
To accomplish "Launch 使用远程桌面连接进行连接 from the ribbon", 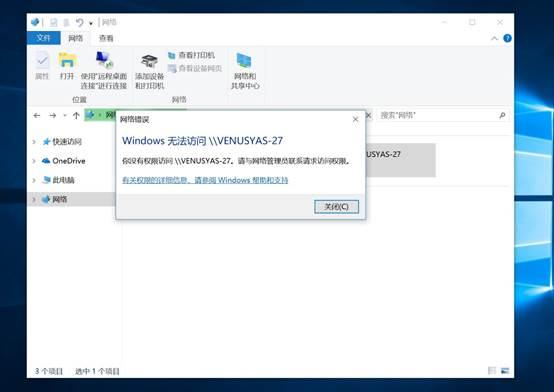I will (104, 70).
